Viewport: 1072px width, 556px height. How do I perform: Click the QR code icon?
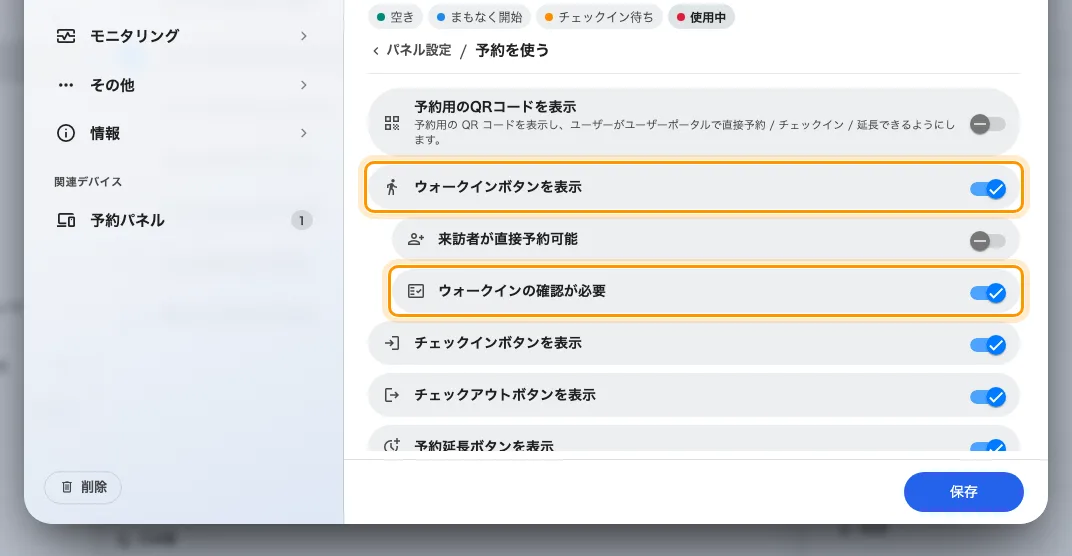[392, 123]
